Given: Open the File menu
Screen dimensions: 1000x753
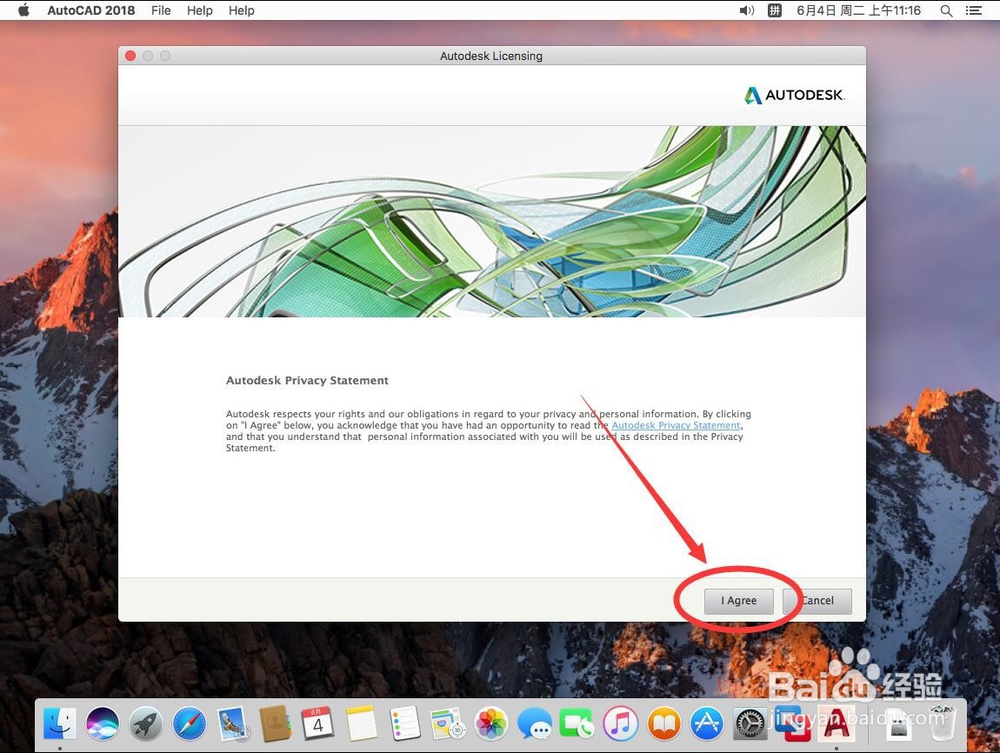Looking at the screenshot, I should click(x=161, y=10).
